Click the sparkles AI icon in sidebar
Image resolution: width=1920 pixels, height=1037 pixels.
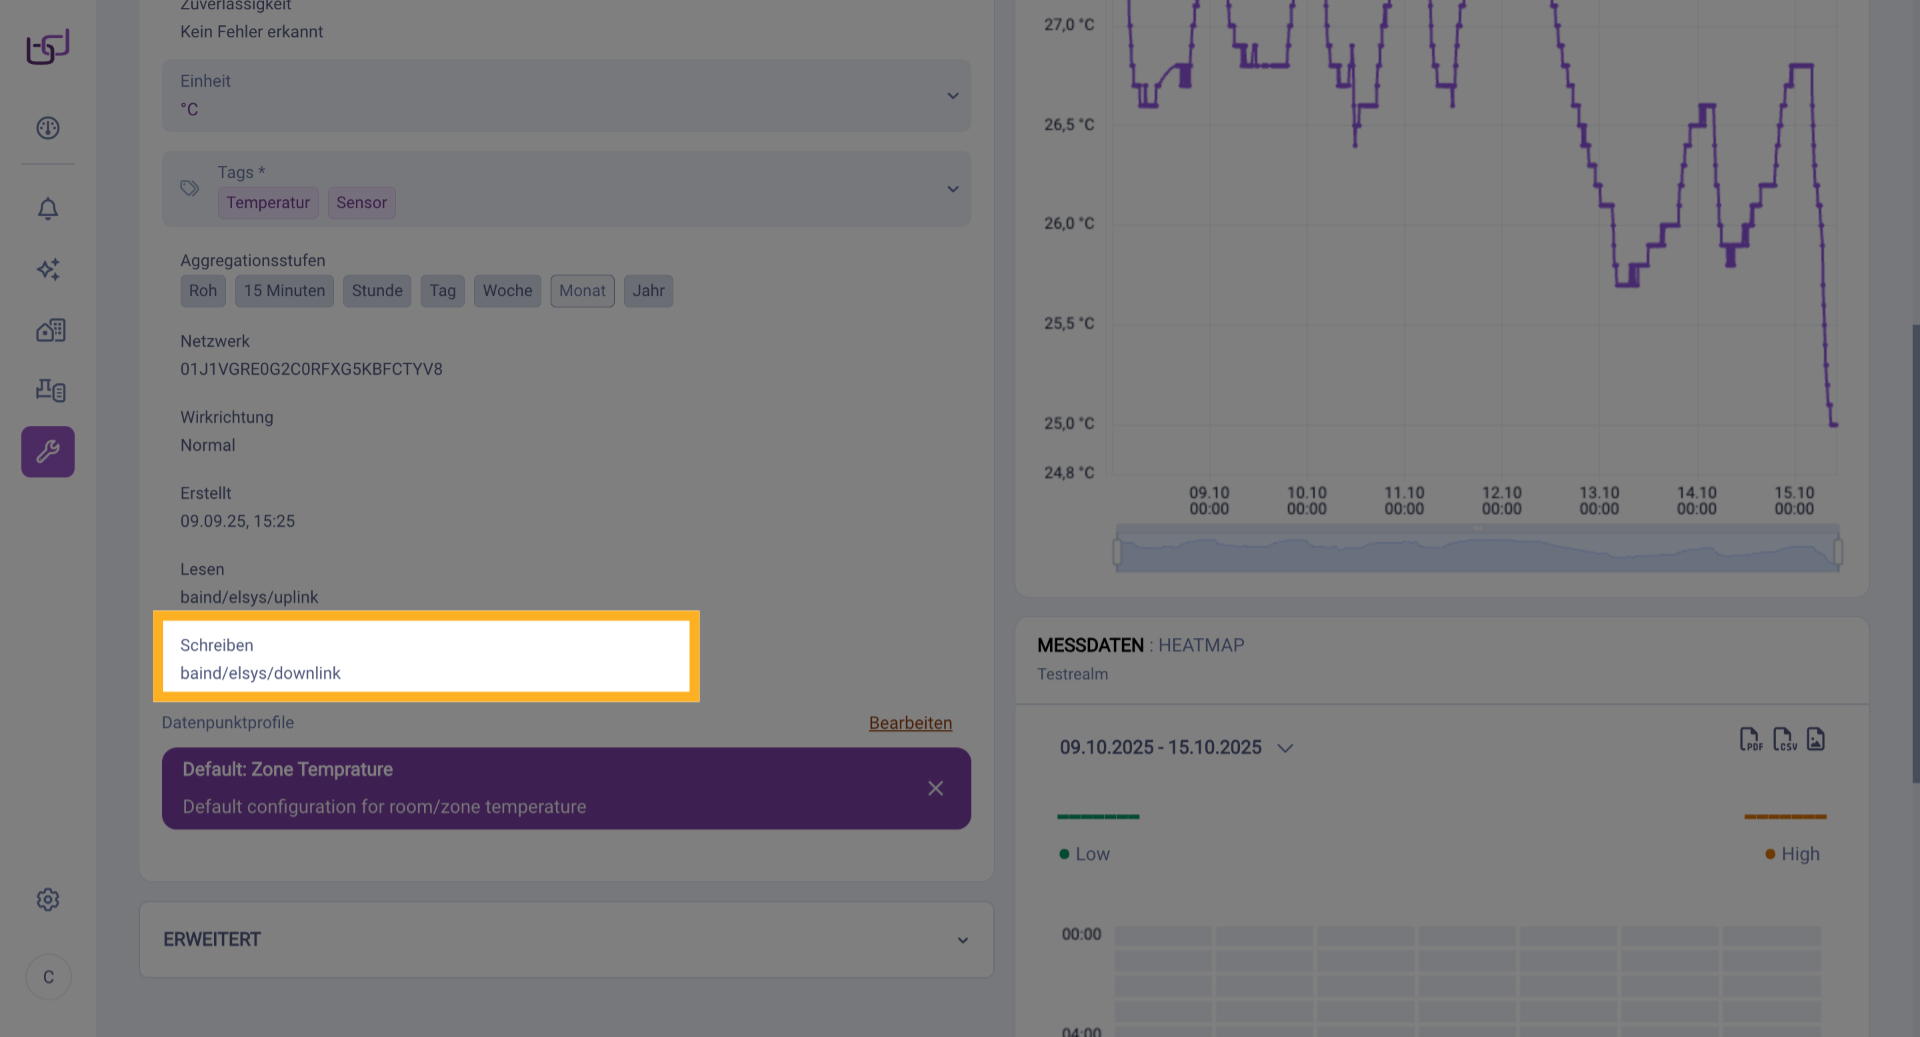(x=48, y=269)
